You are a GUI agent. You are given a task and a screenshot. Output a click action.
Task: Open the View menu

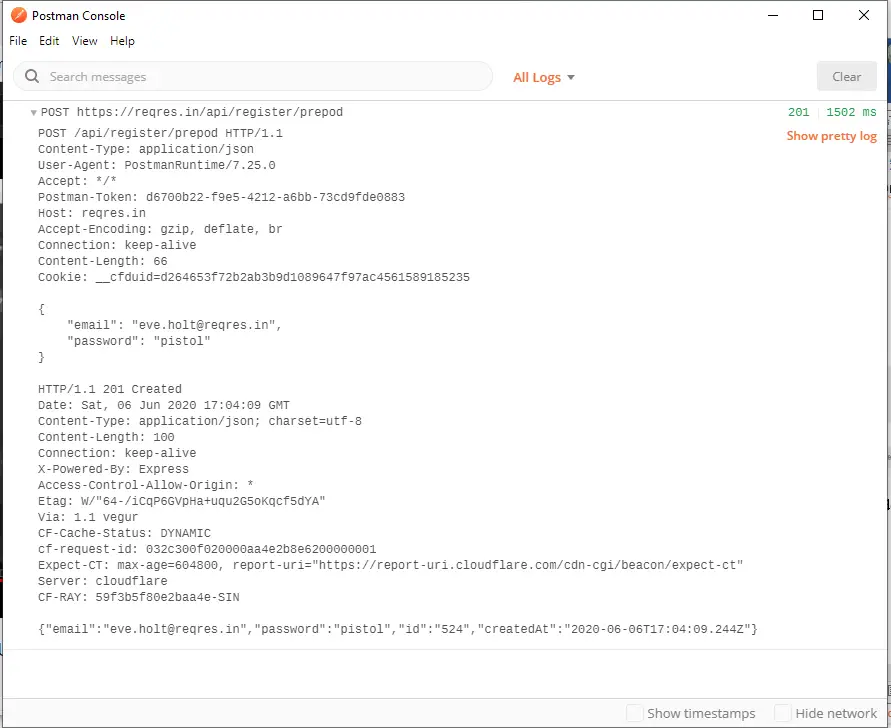[x=85, y=41]
